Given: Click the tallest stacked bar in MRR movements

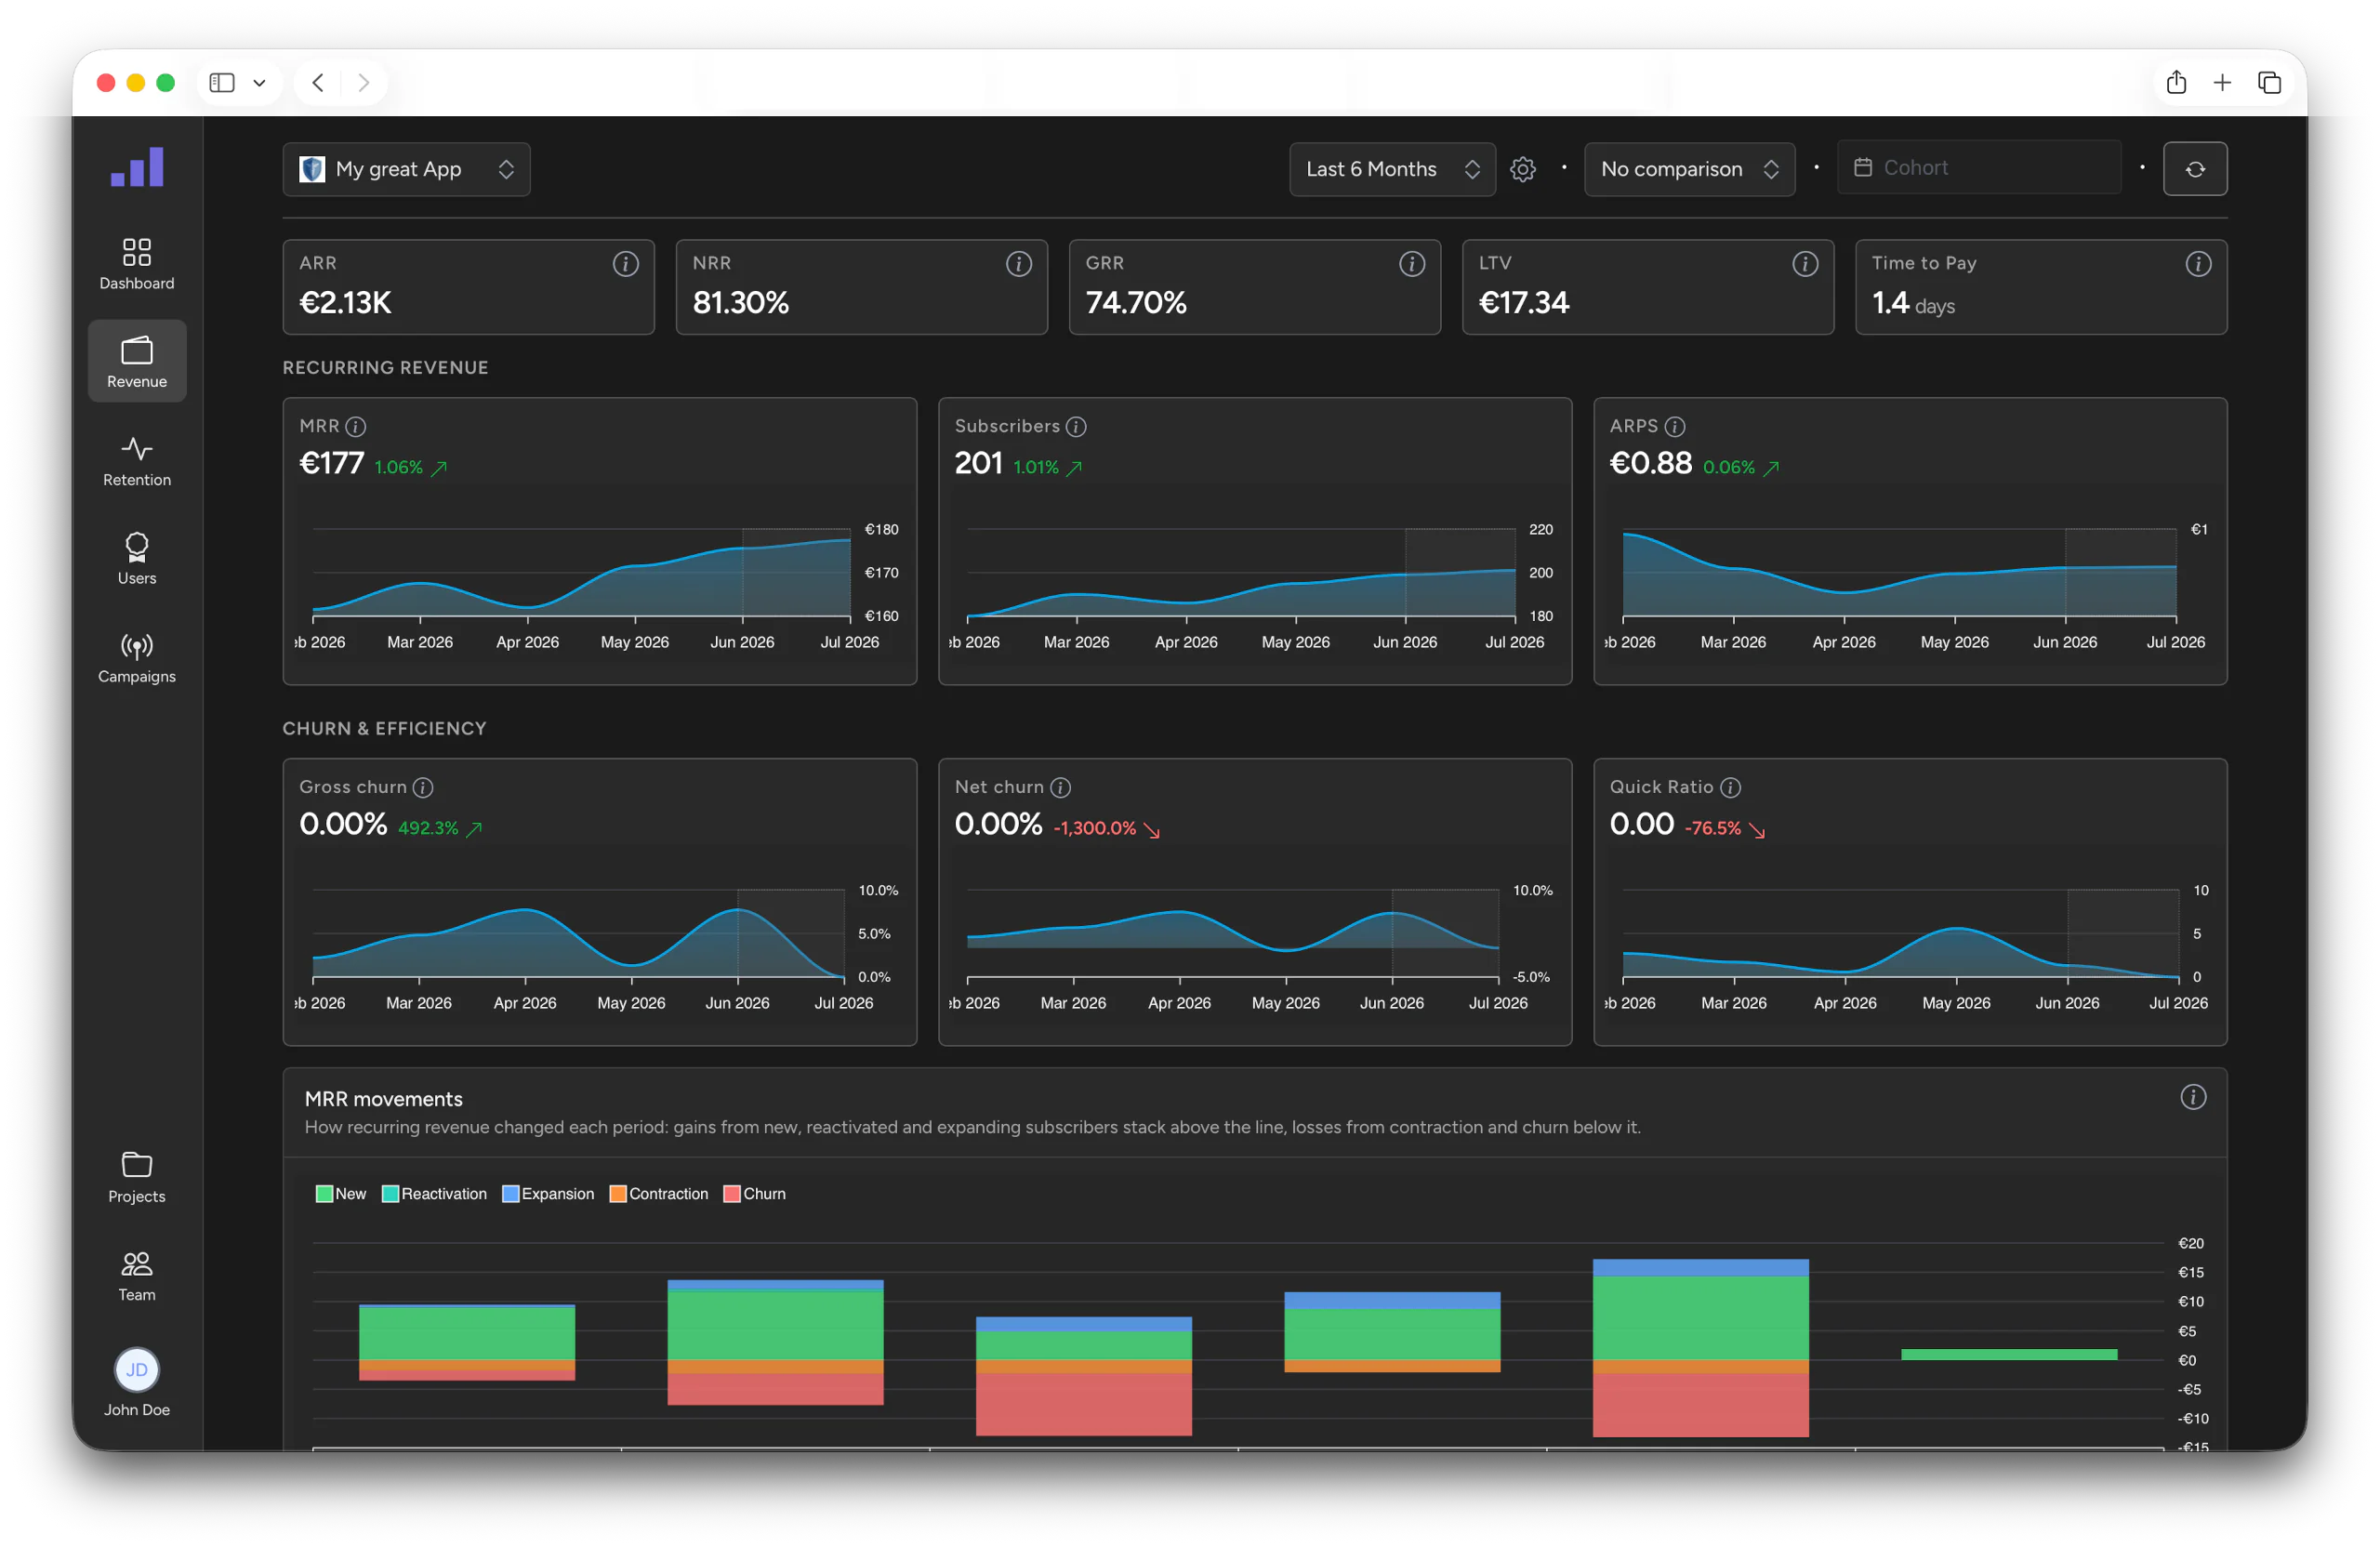Looking at the screenshot, I should [1700, 1348].
